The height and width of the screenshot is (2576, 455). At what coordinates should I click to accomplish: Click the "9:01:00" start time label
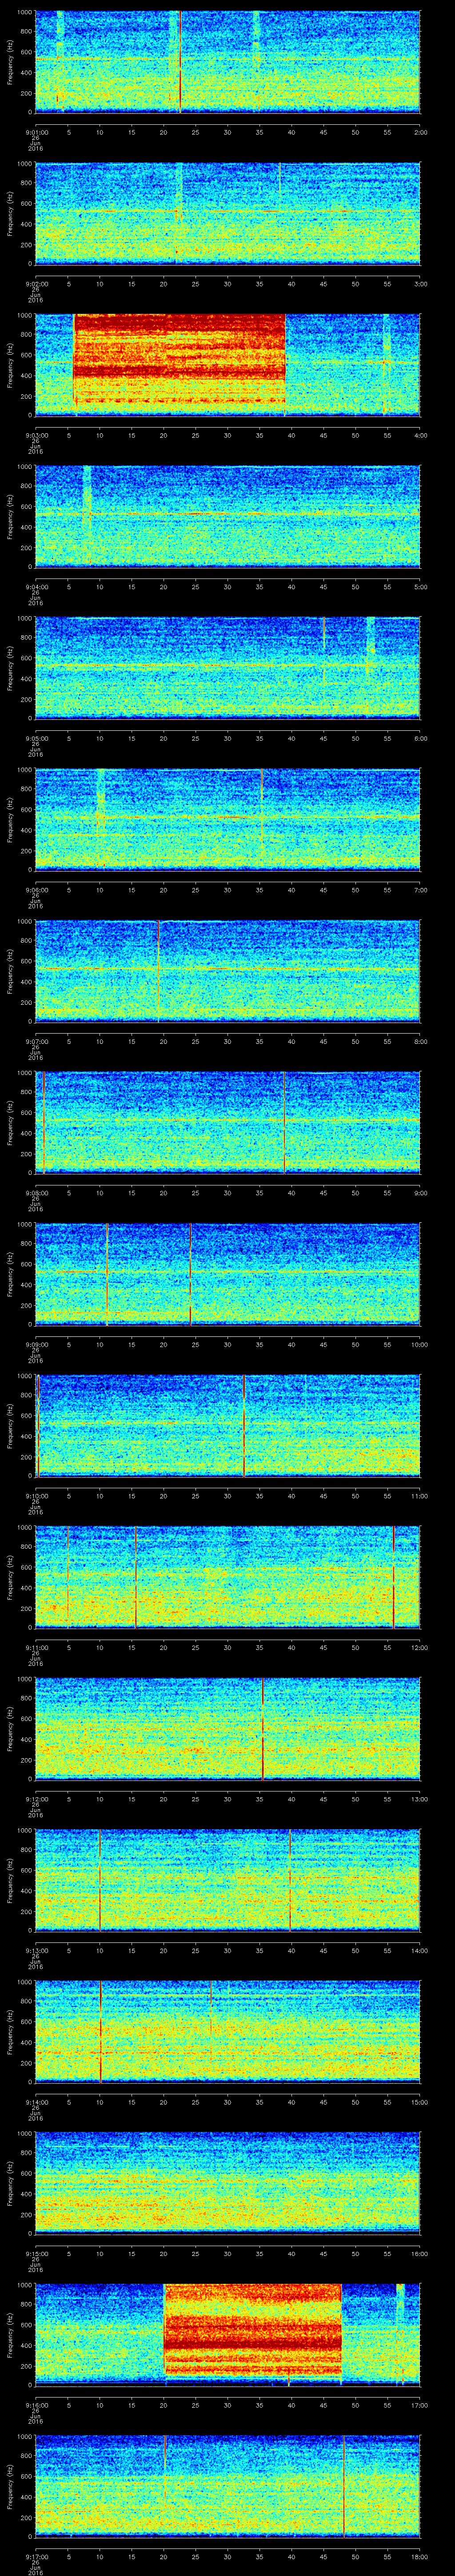tap(37, 131)
